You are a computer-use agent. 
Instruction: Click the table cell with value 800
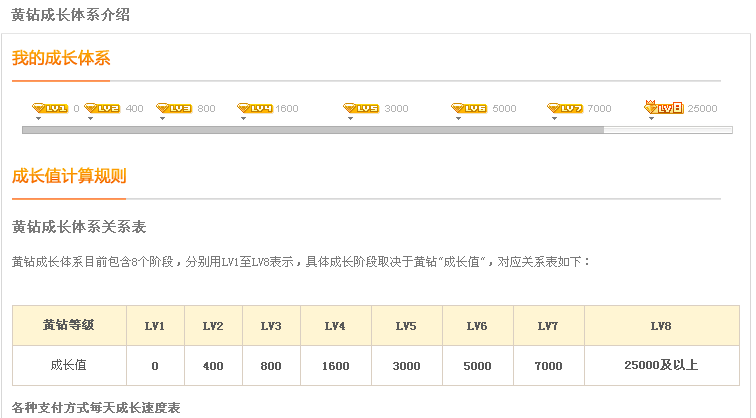tap(271, 365)
